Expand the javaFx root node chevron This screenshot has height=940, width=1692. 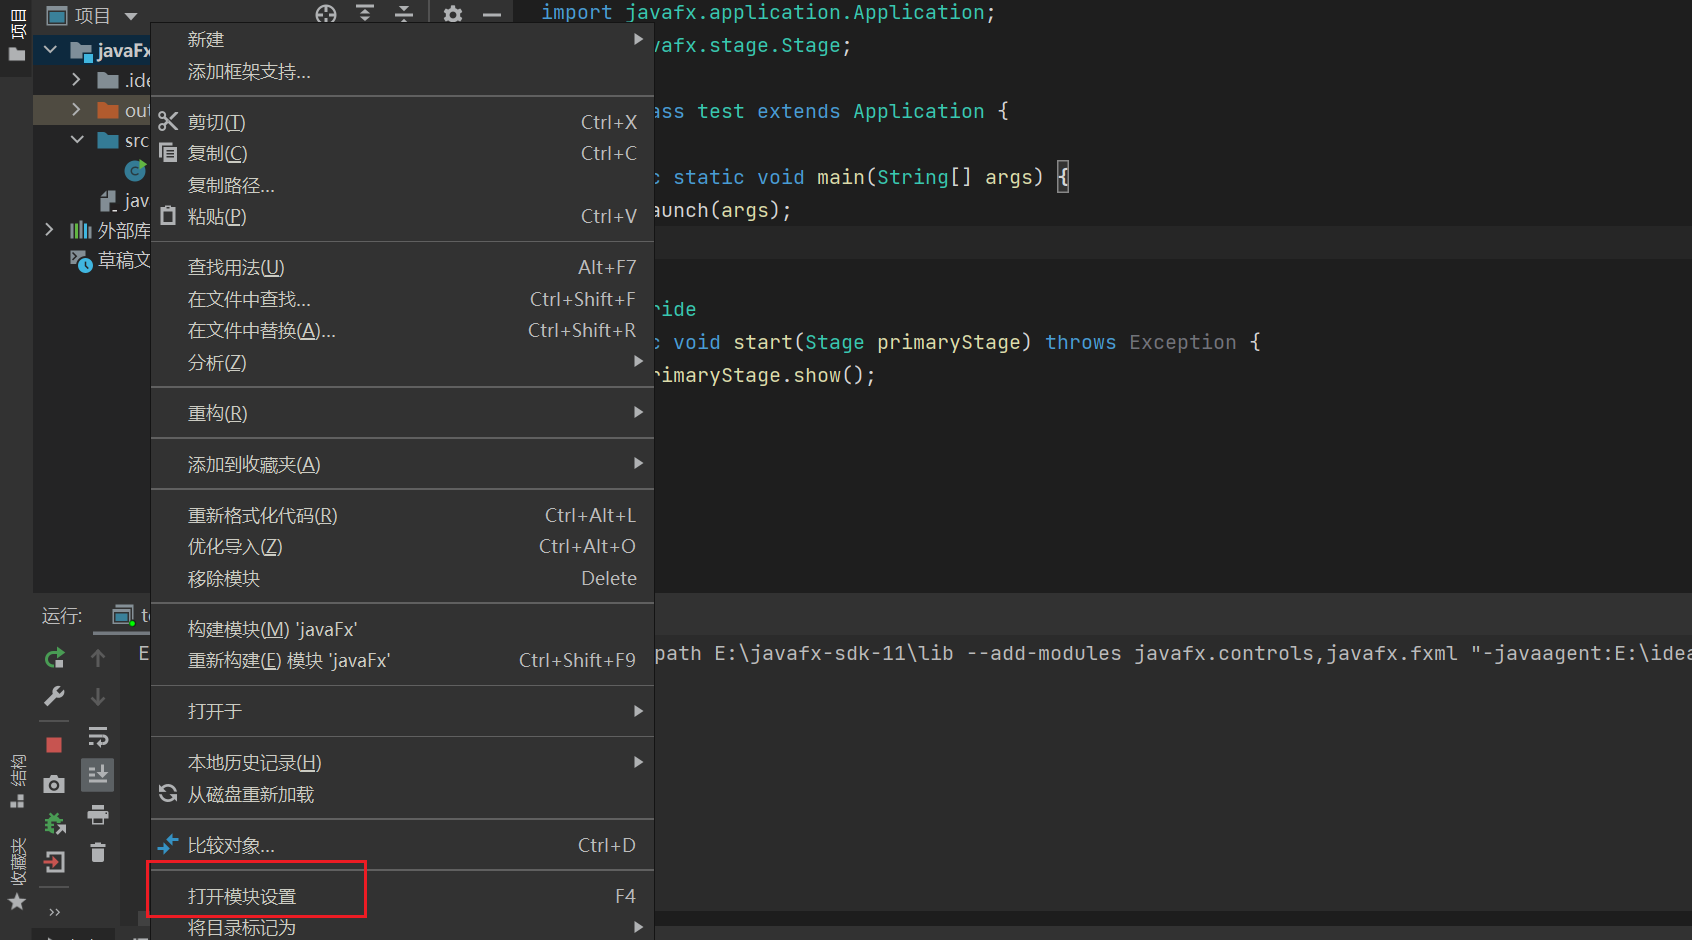pyautogui.click(x=50, y=49)
